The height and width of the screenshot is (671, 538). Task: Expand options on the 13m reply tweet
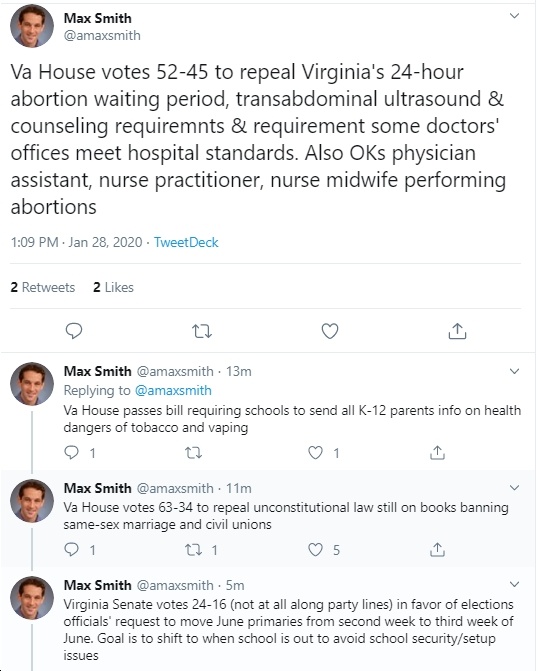[x=514, y=371]
